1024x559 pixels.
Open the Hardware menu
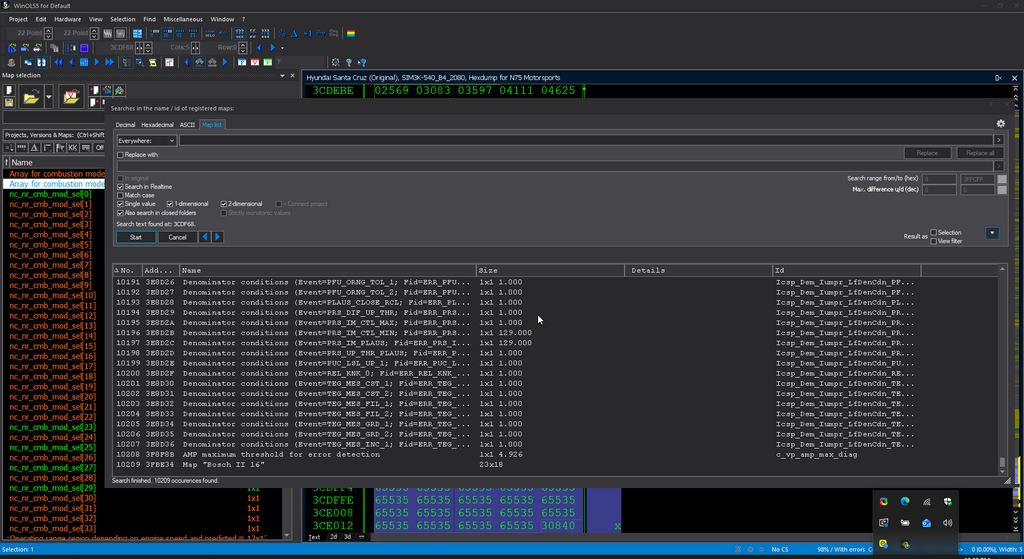(x=68, y=19)
